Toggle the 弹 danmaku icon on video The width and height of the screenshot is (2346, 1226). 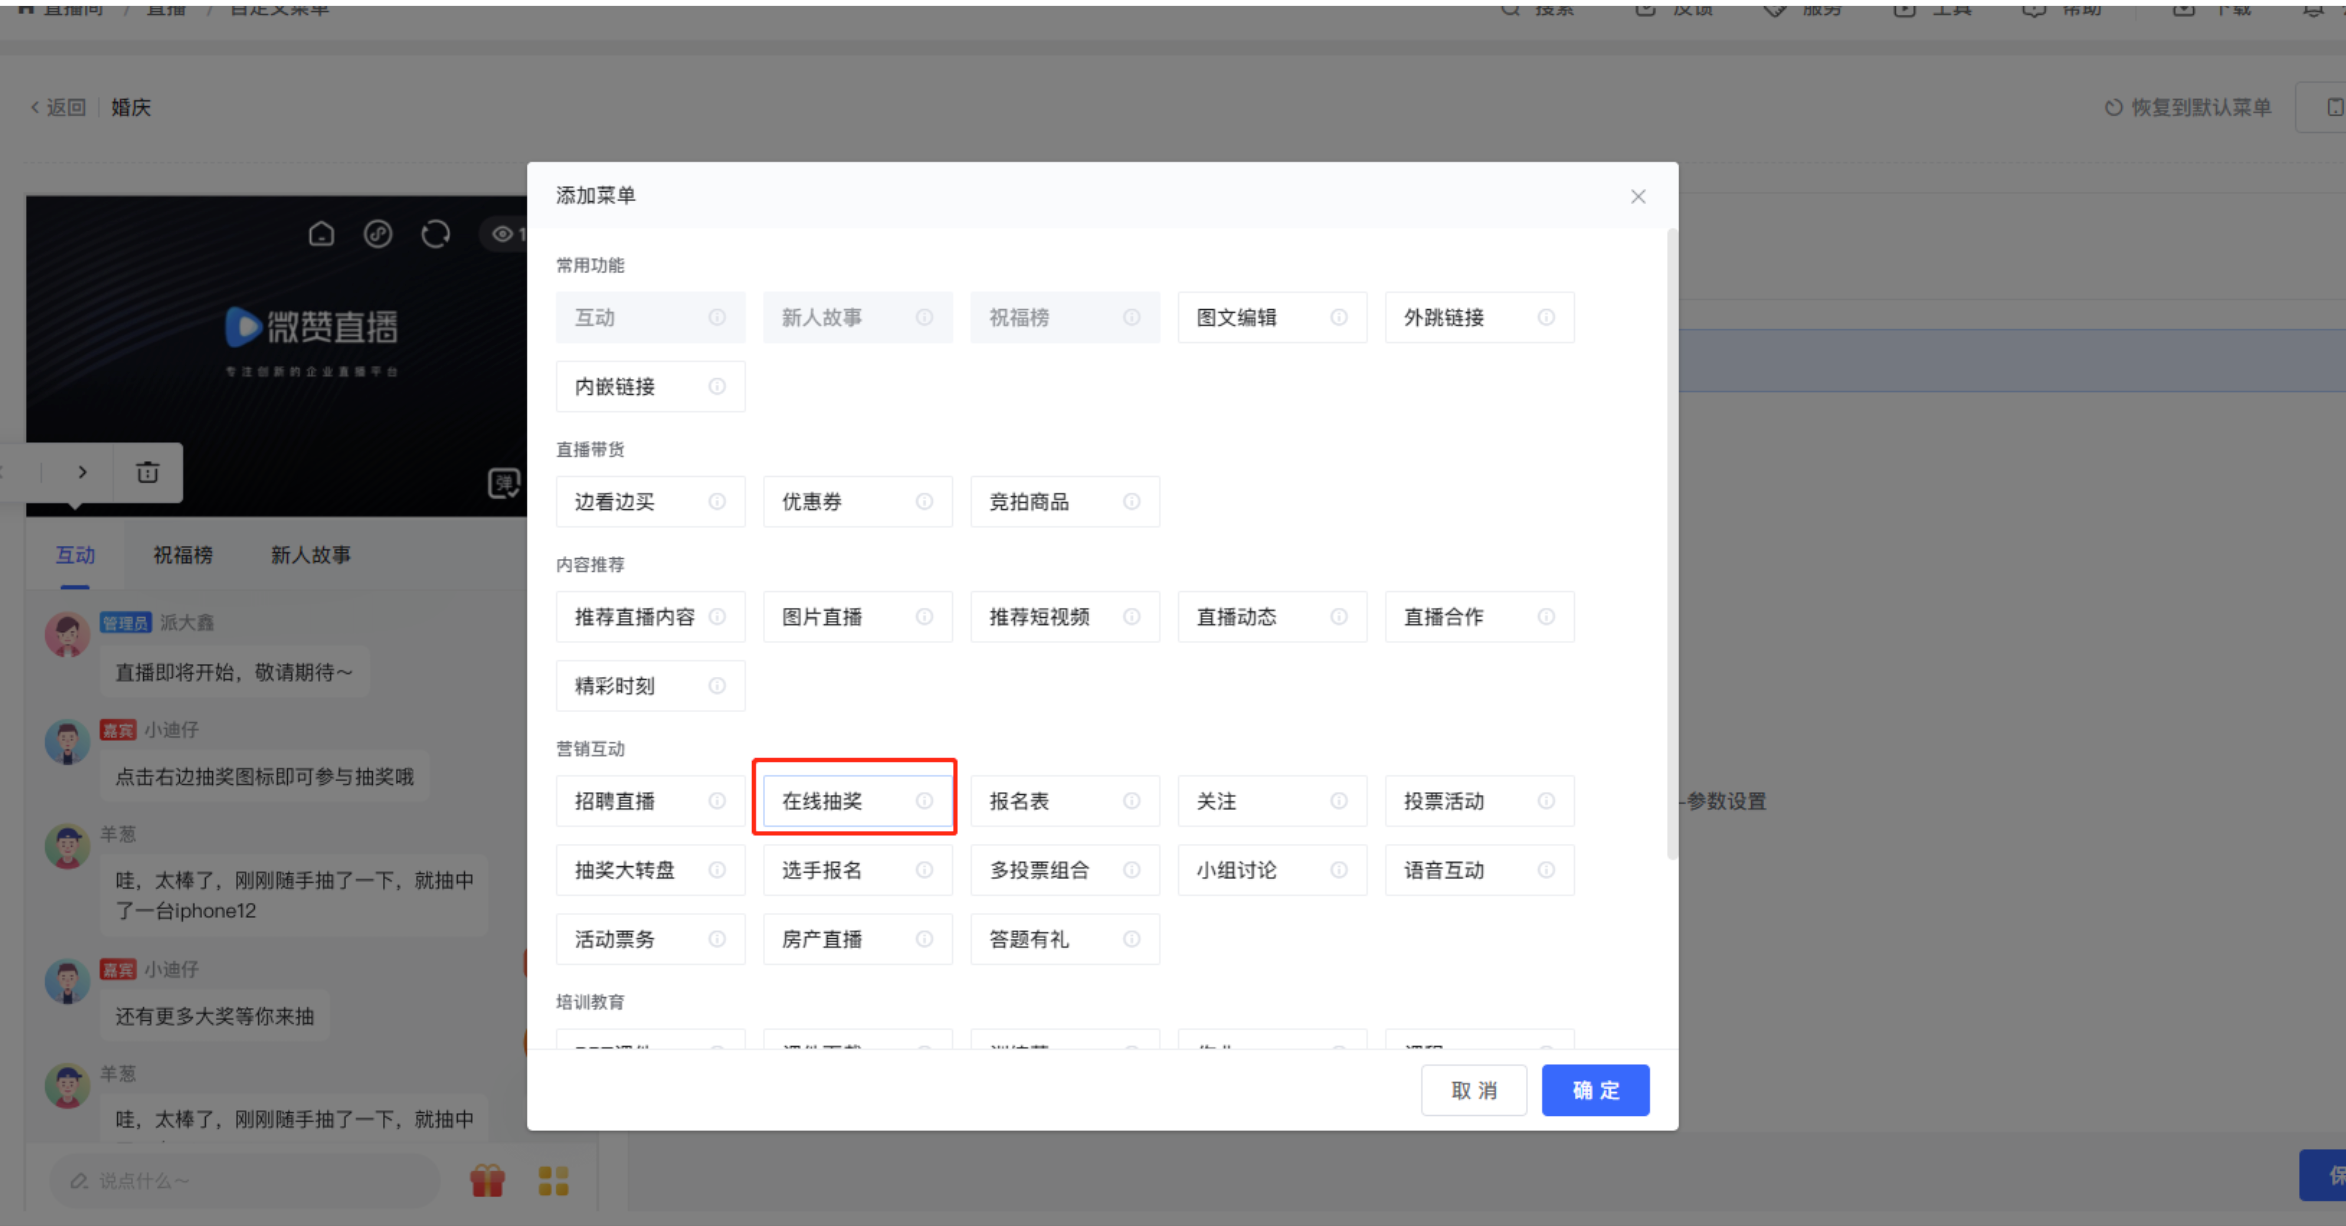[x=503, y=483]
